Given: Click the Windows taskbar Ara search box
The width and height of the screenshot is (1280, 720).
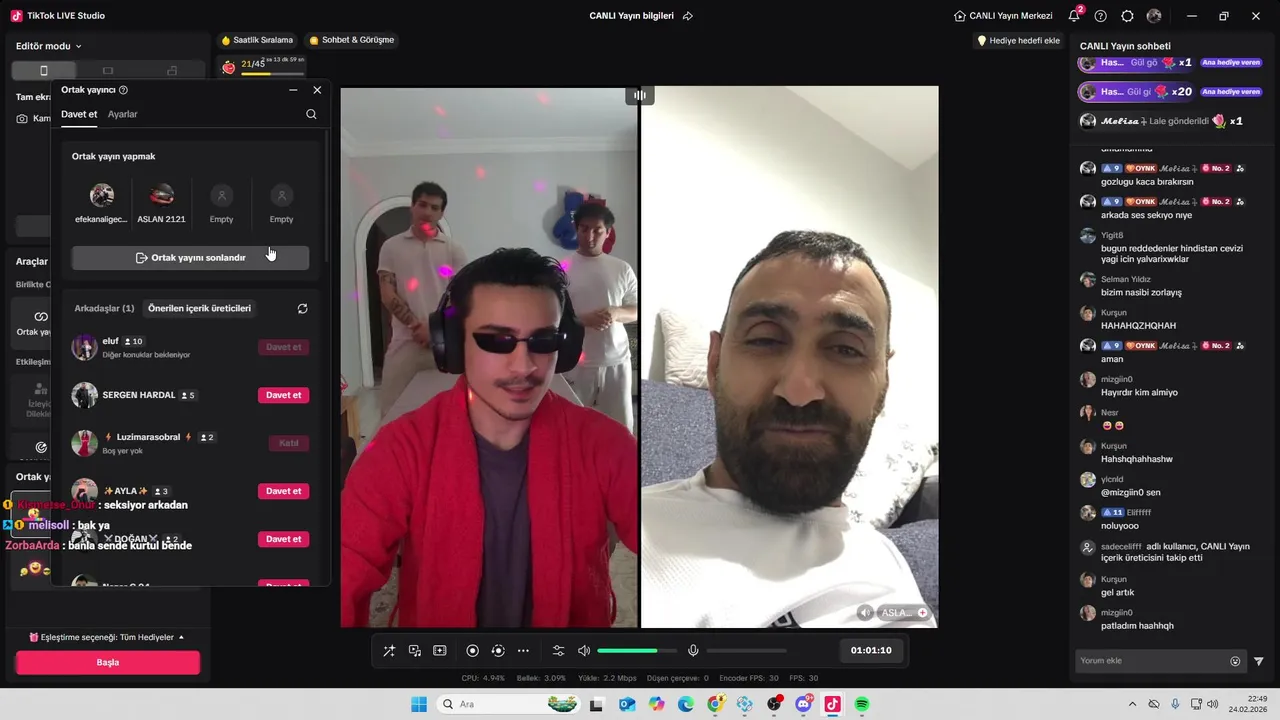Looking at the screenshot, I should click(x=508, y=704).
